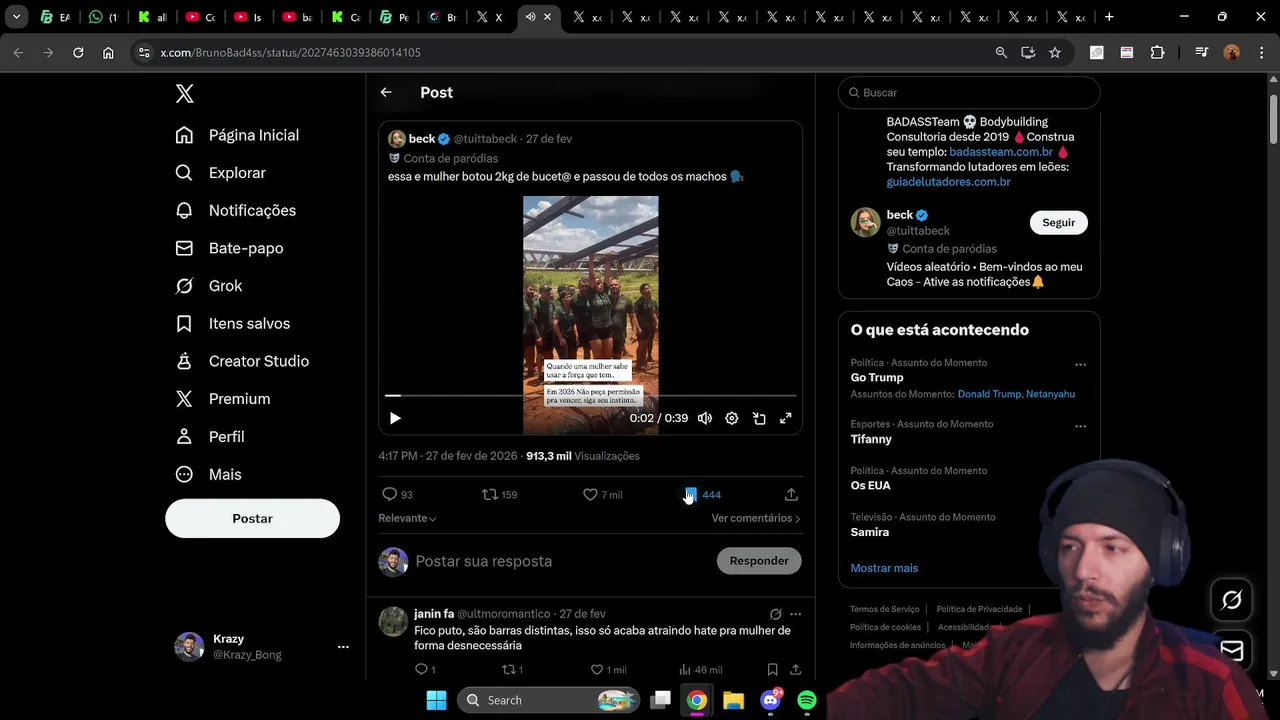The width and height of the screenshot is (1280, 720).
Task: Expand the Mais menu in sidebar
Action: 208,474
